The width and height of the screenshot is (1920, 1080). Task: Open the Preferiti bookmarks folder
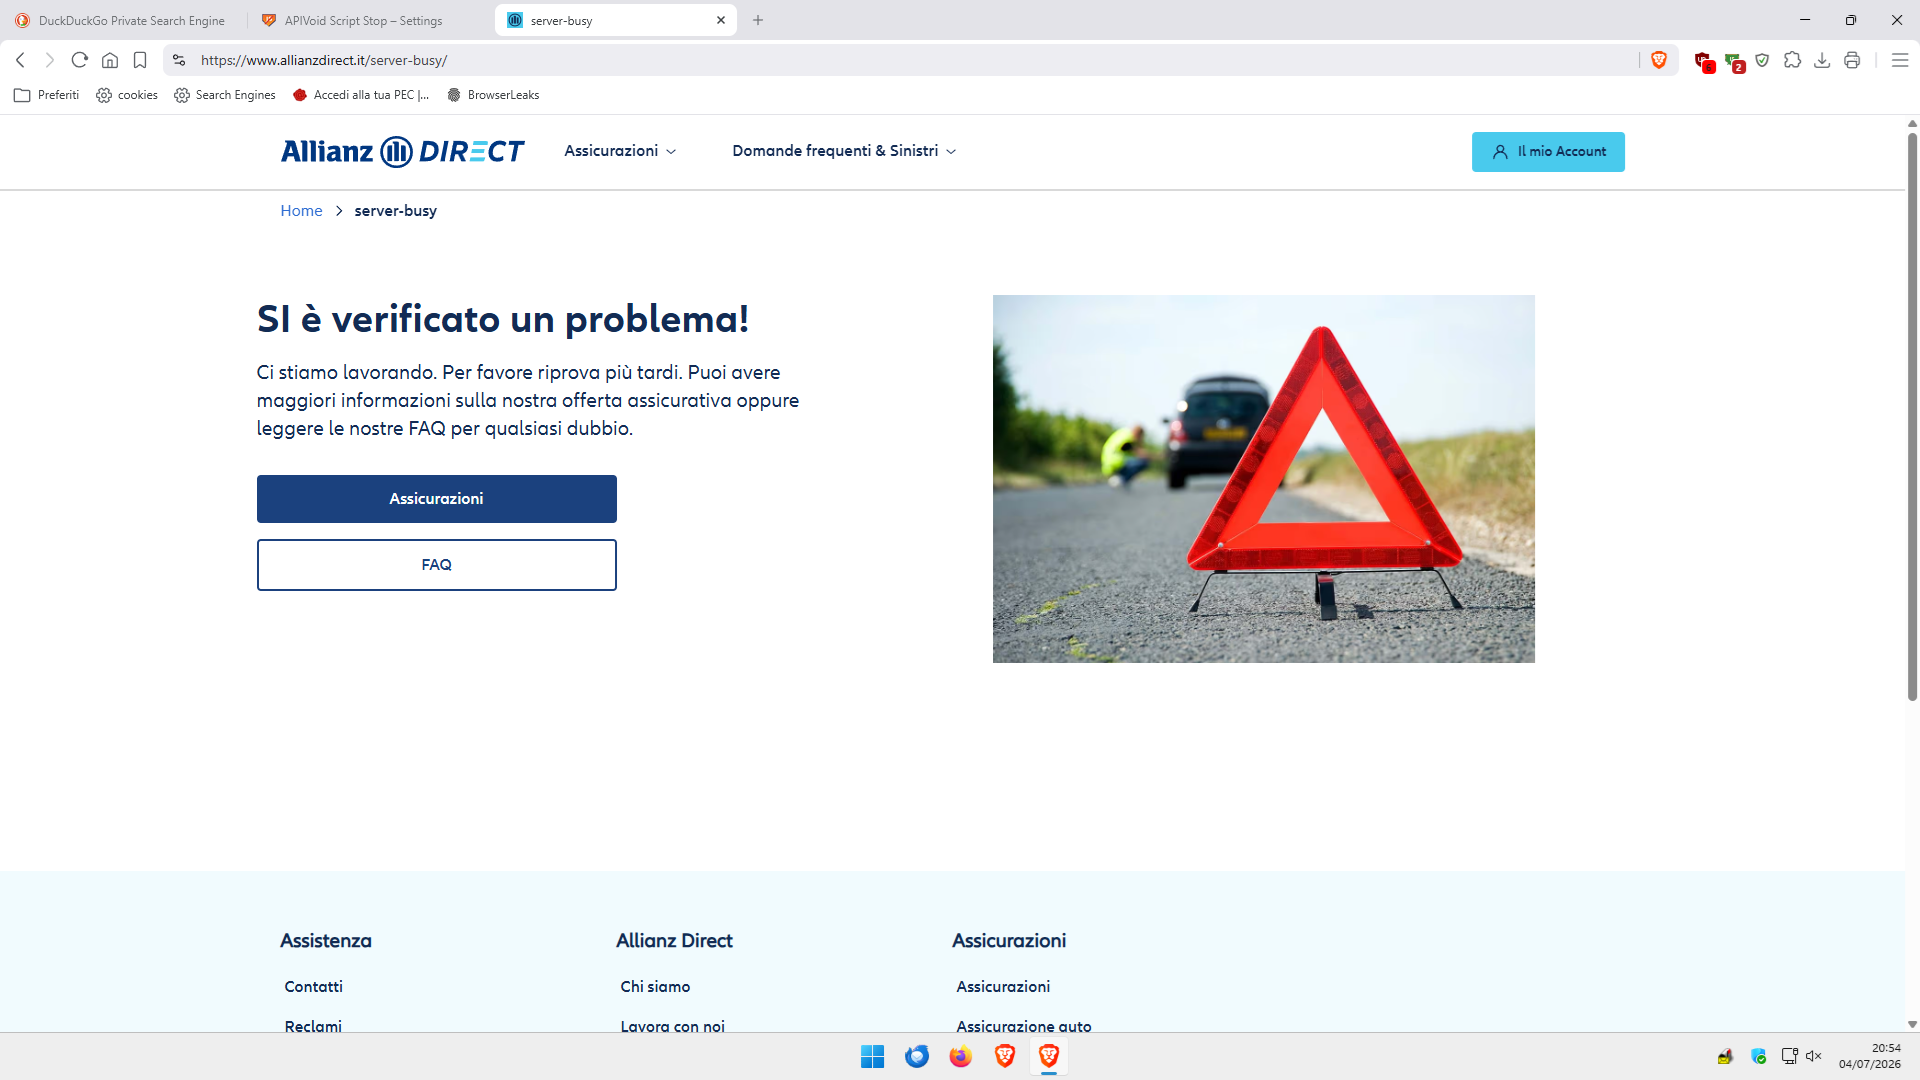(x=47, y=95)
